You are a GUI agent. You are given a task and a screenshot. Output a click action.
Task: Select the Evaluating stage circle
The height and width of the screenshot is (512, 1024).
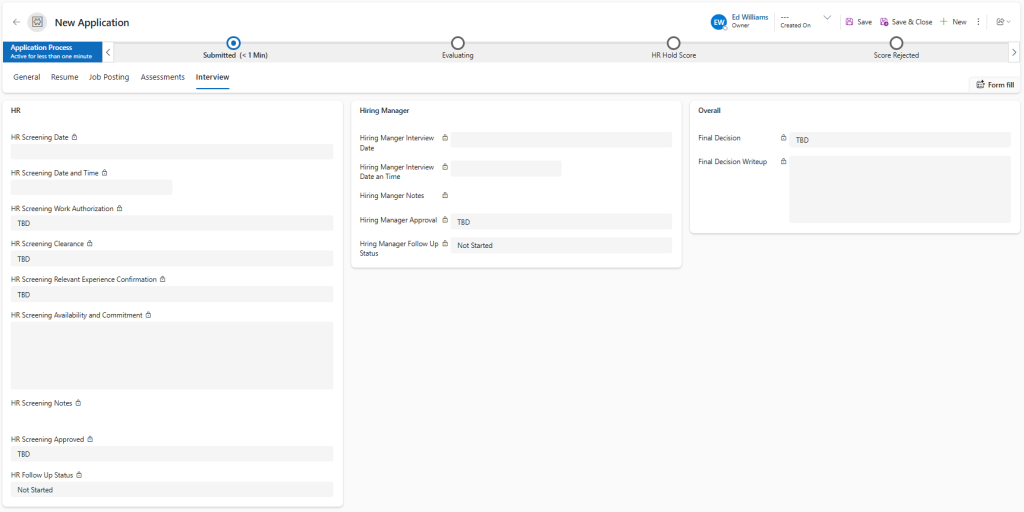[458, 43]
